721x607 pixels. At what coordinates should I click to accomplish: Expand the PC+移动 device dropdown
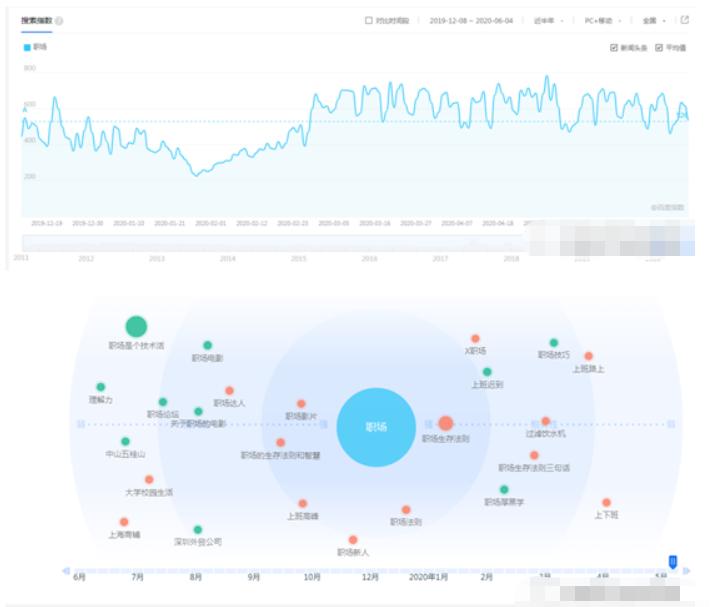pyautogui.click(x=603, y=21)
